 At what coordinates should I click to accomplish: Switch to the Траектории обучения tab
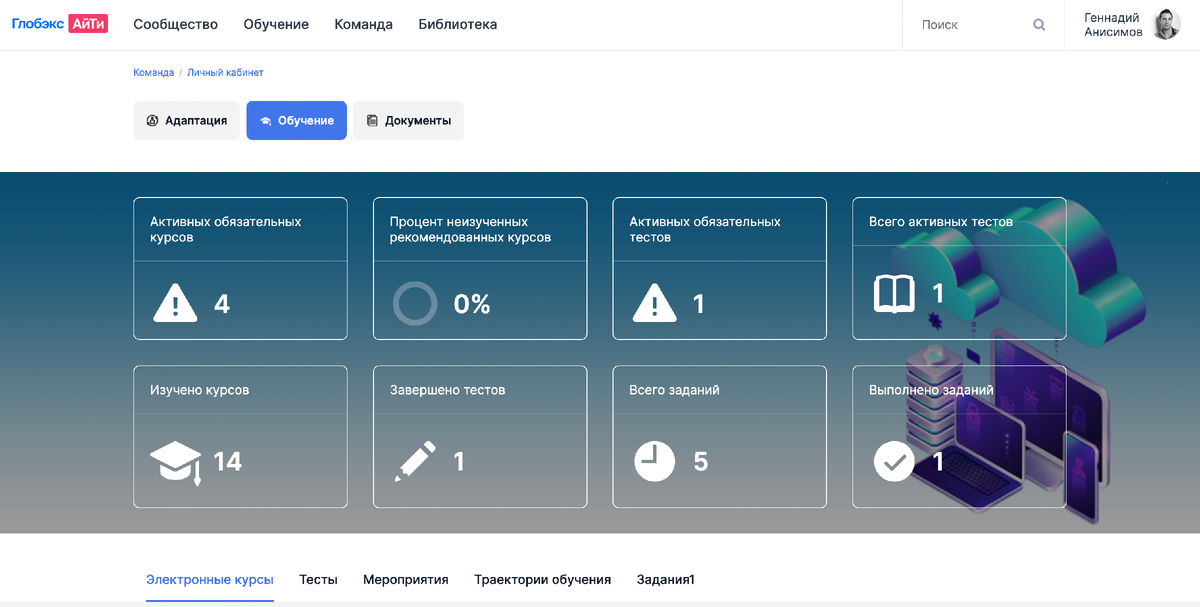(543, 580)
